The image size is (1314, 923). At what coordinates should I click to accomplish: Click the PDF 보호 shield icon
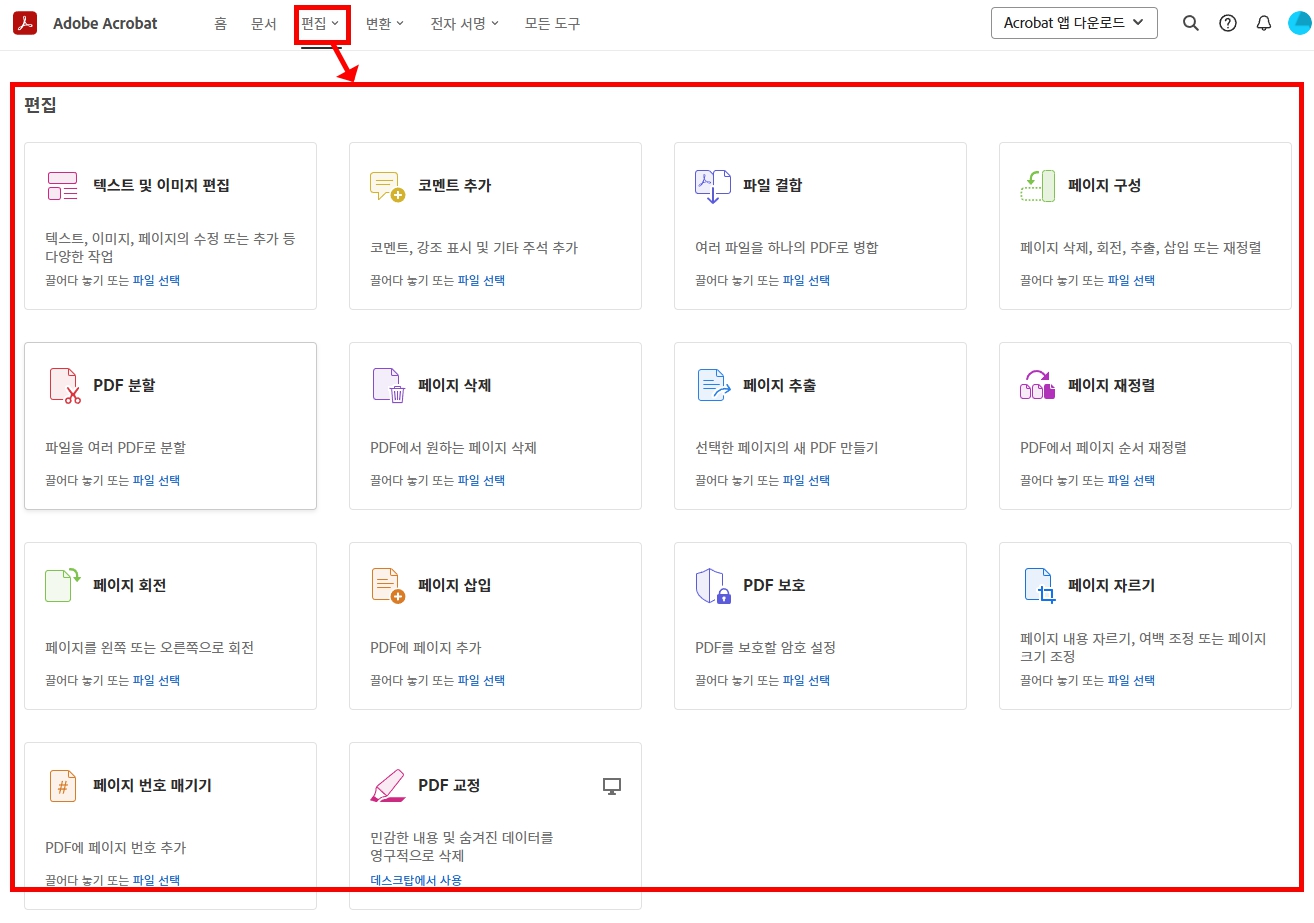tap(713, 586)
